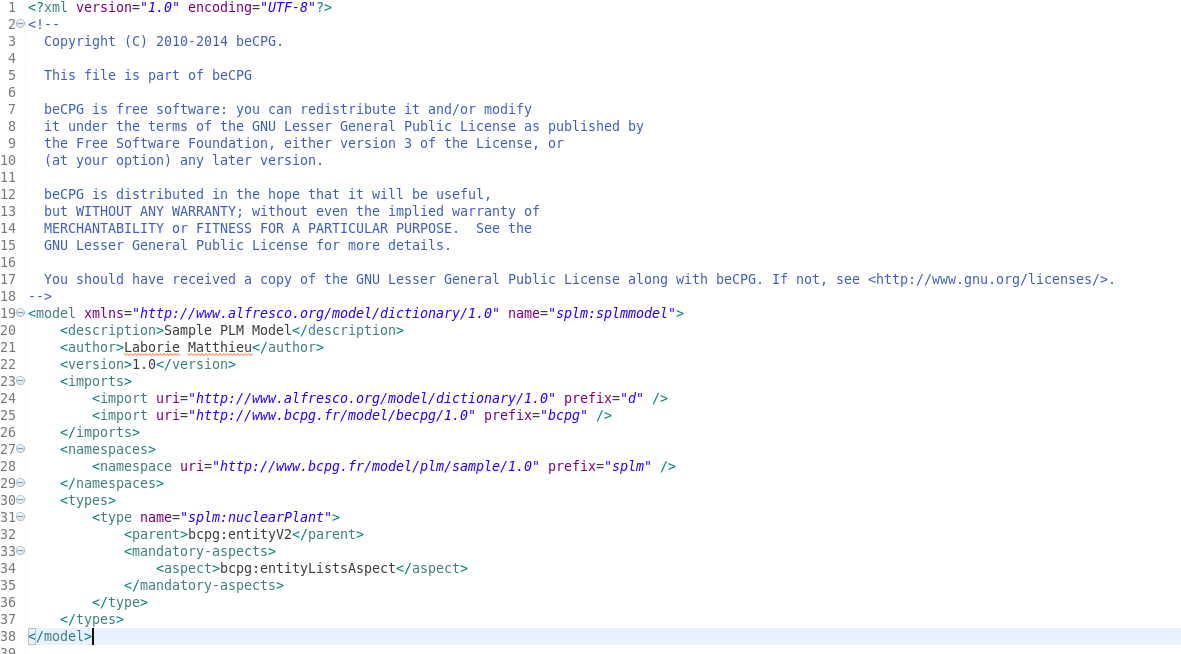
Task: Click line number 1 in the gutter
Action: coord(11,8)
